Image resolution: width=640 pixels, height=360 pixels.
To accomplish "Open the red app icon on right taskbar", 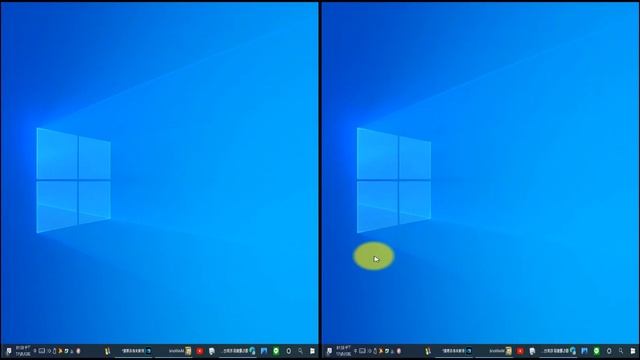I will (x=520, y=351).
